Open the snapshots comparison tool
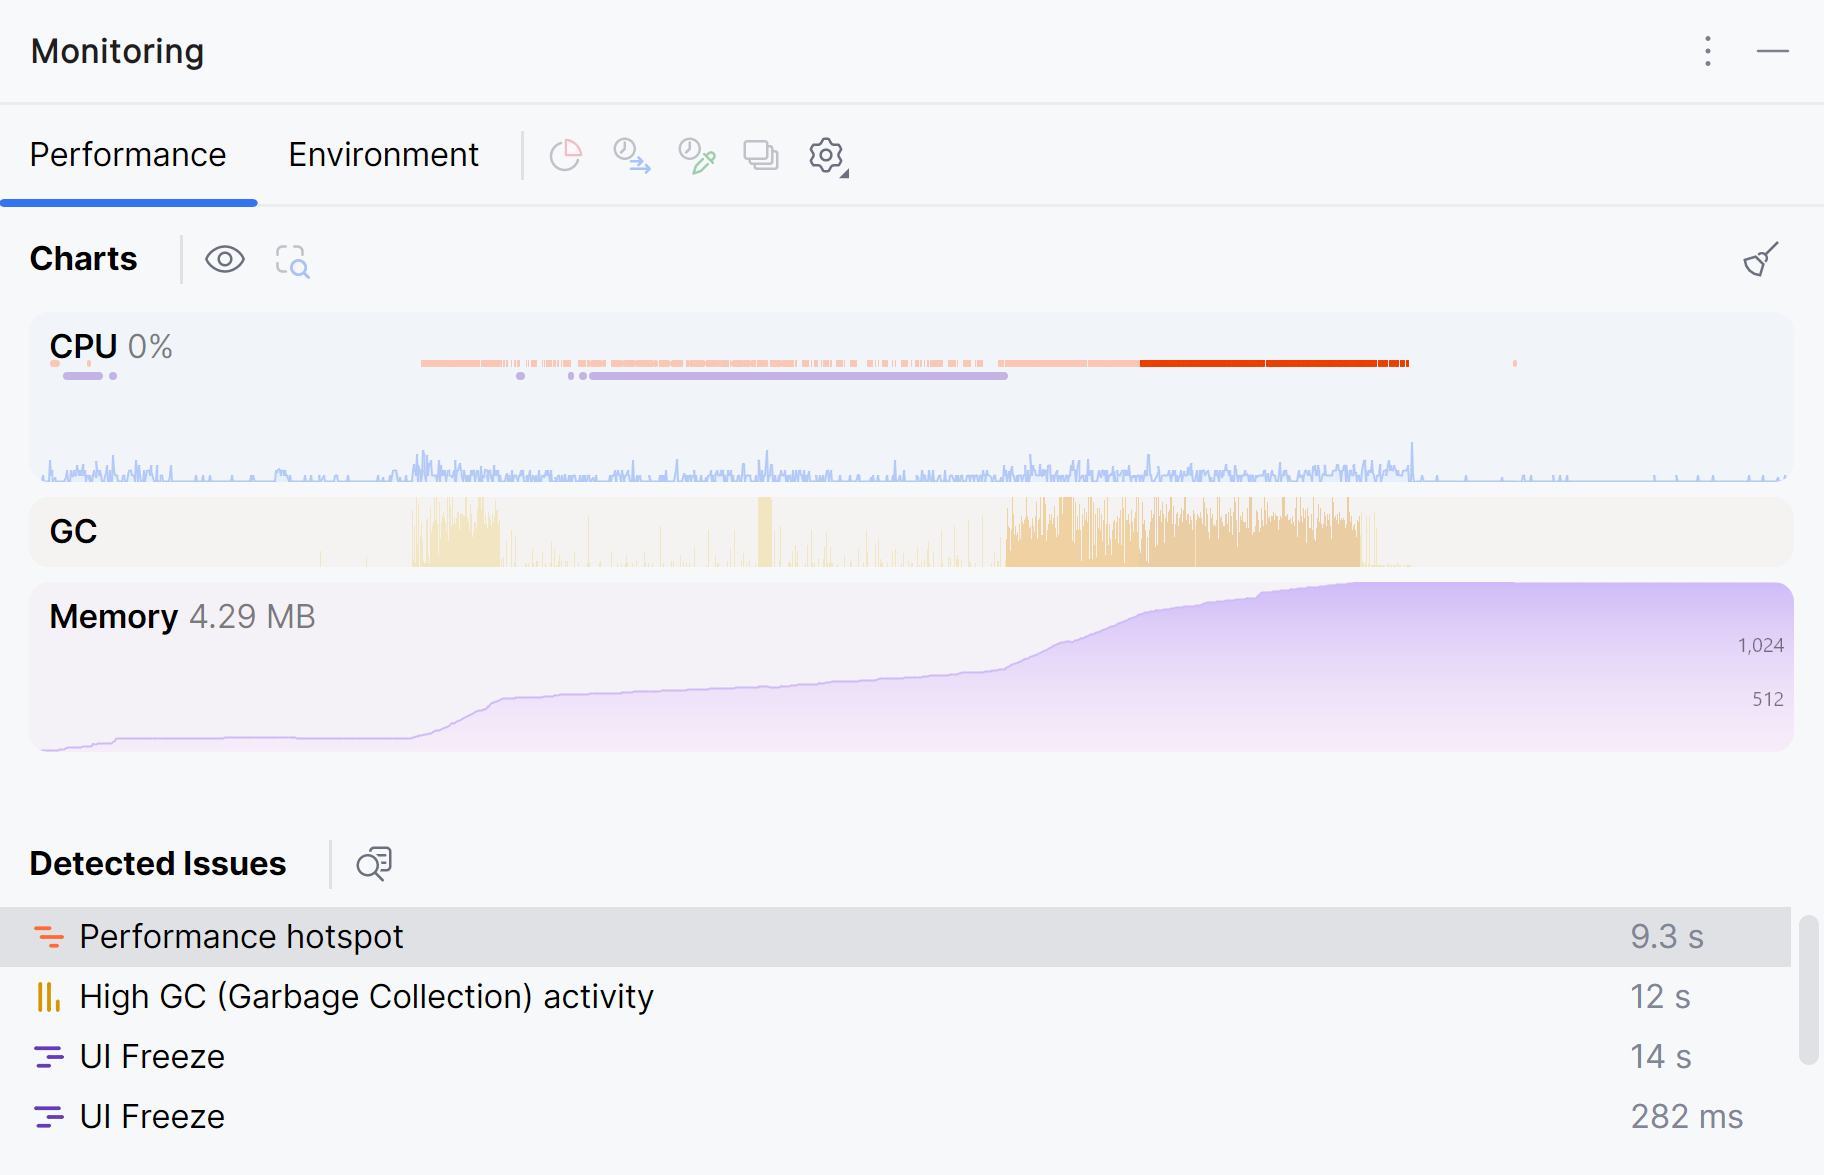Screen dimensions: 1824x1175 (x=761, y=155)
